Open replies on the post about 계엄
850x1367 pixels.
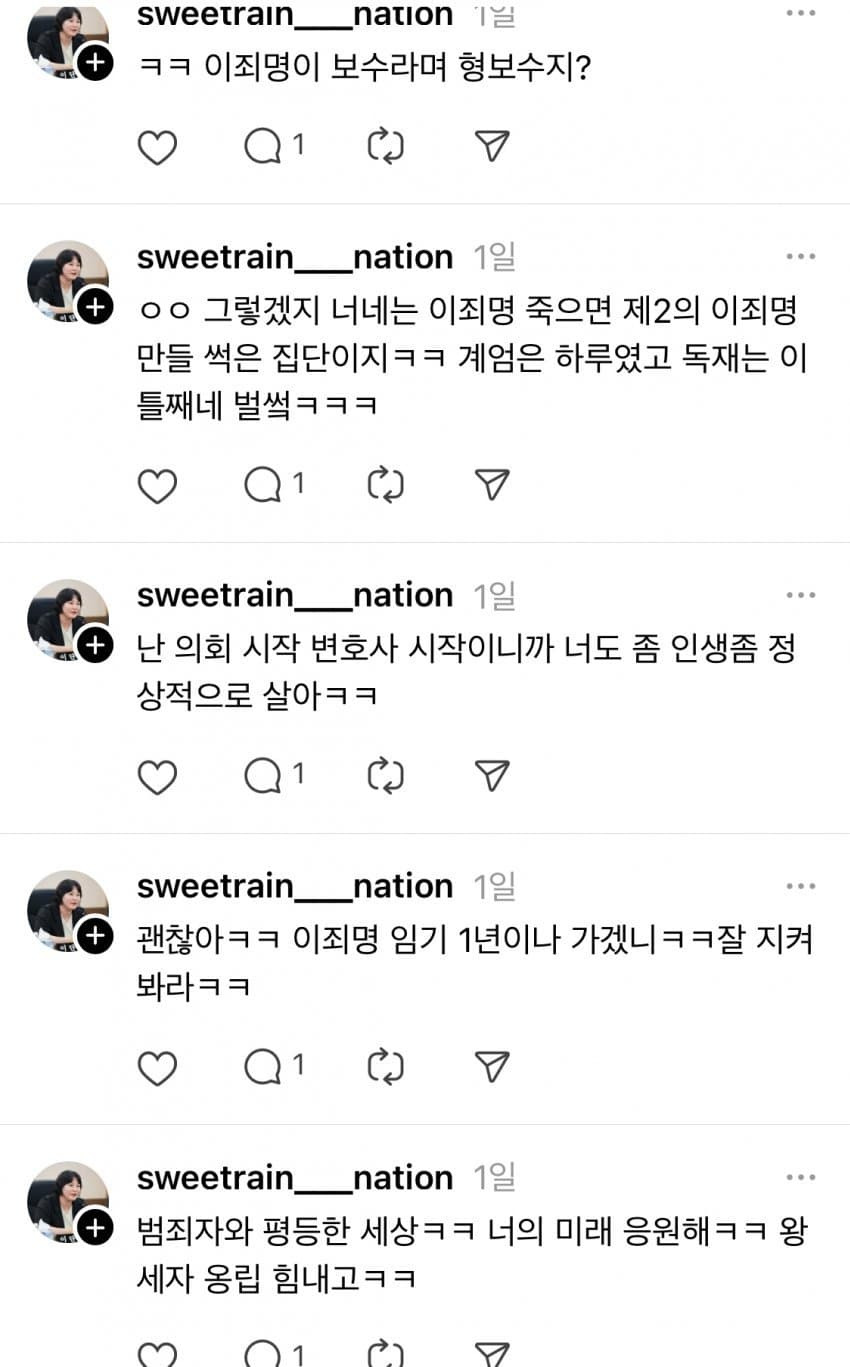click(265, 485)
